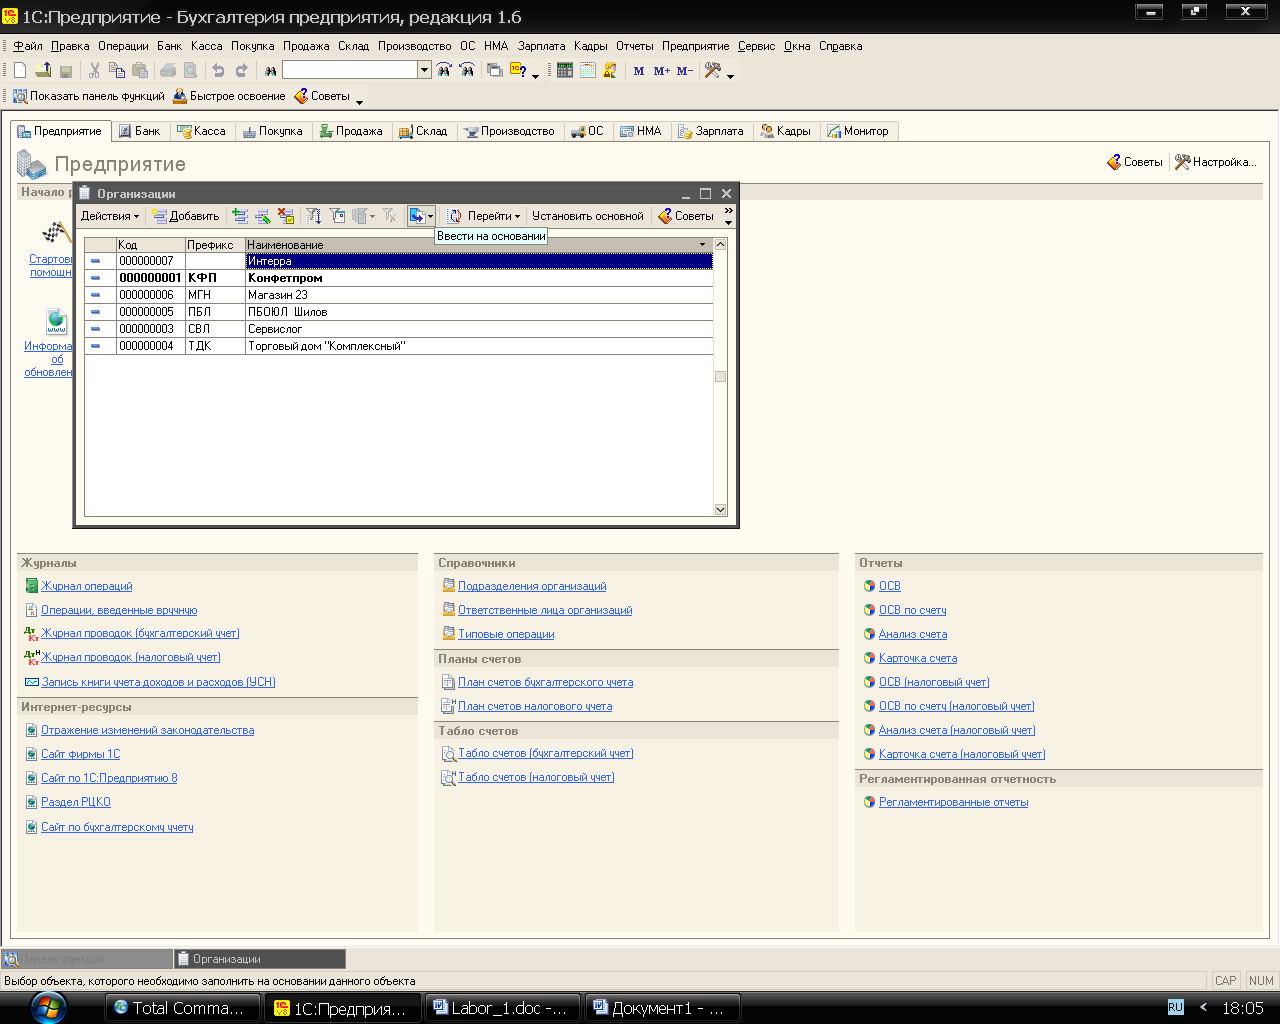
Task: Open the calendar icon in the toolbar
Action: 588,70
